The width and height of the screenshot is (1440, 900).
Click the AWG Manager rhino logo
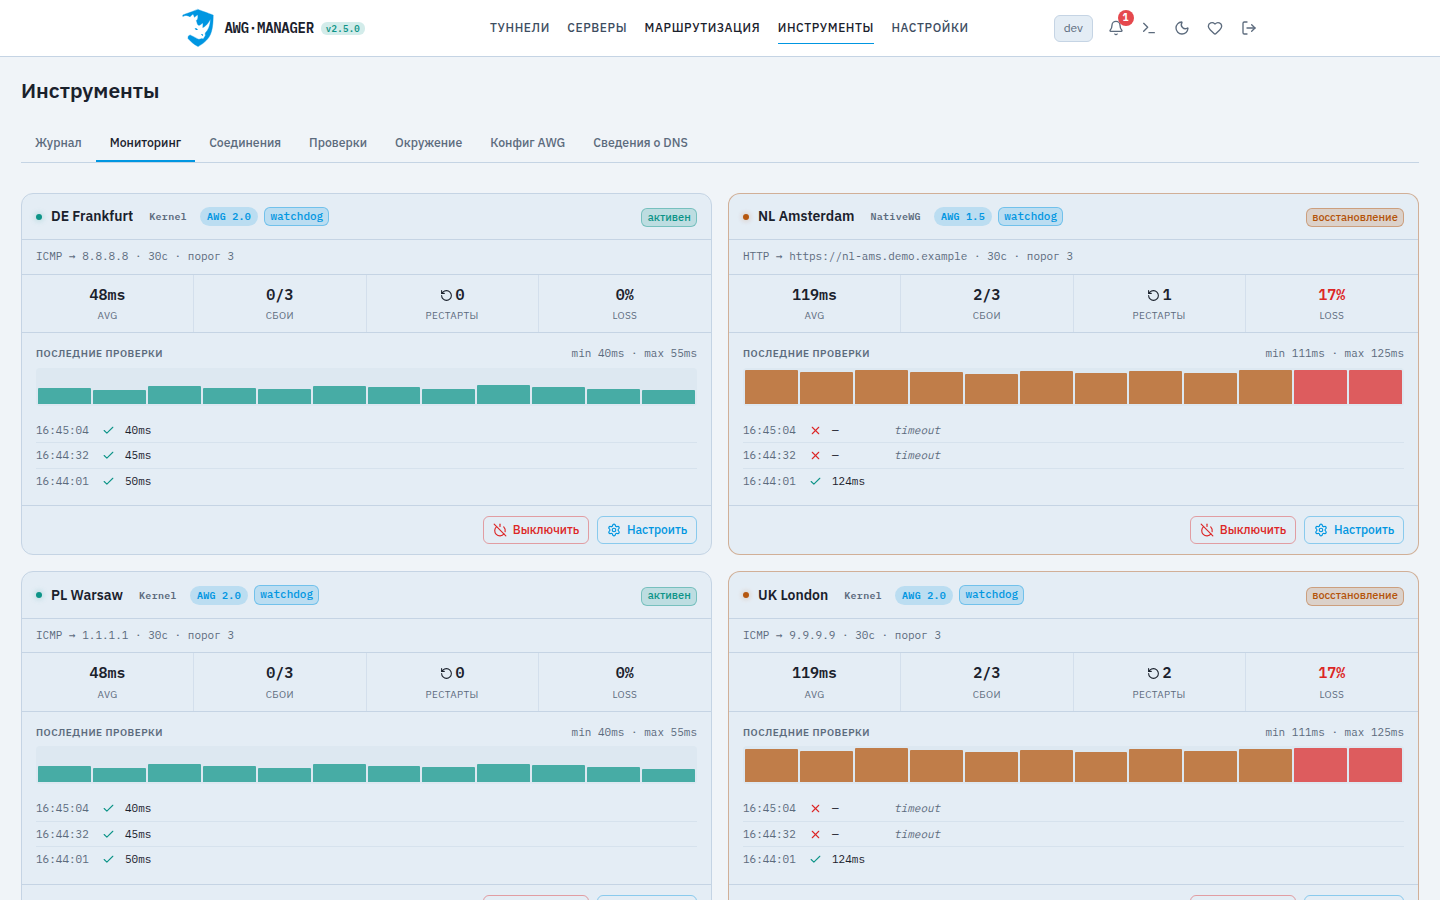pos(198,28)
